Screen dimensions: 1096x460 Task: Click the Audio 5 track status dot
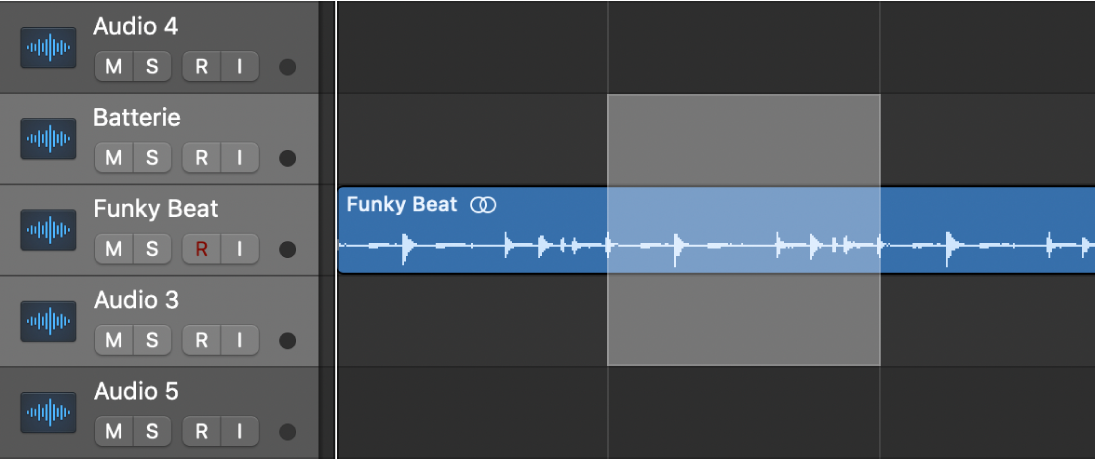[x=288, y=432]
